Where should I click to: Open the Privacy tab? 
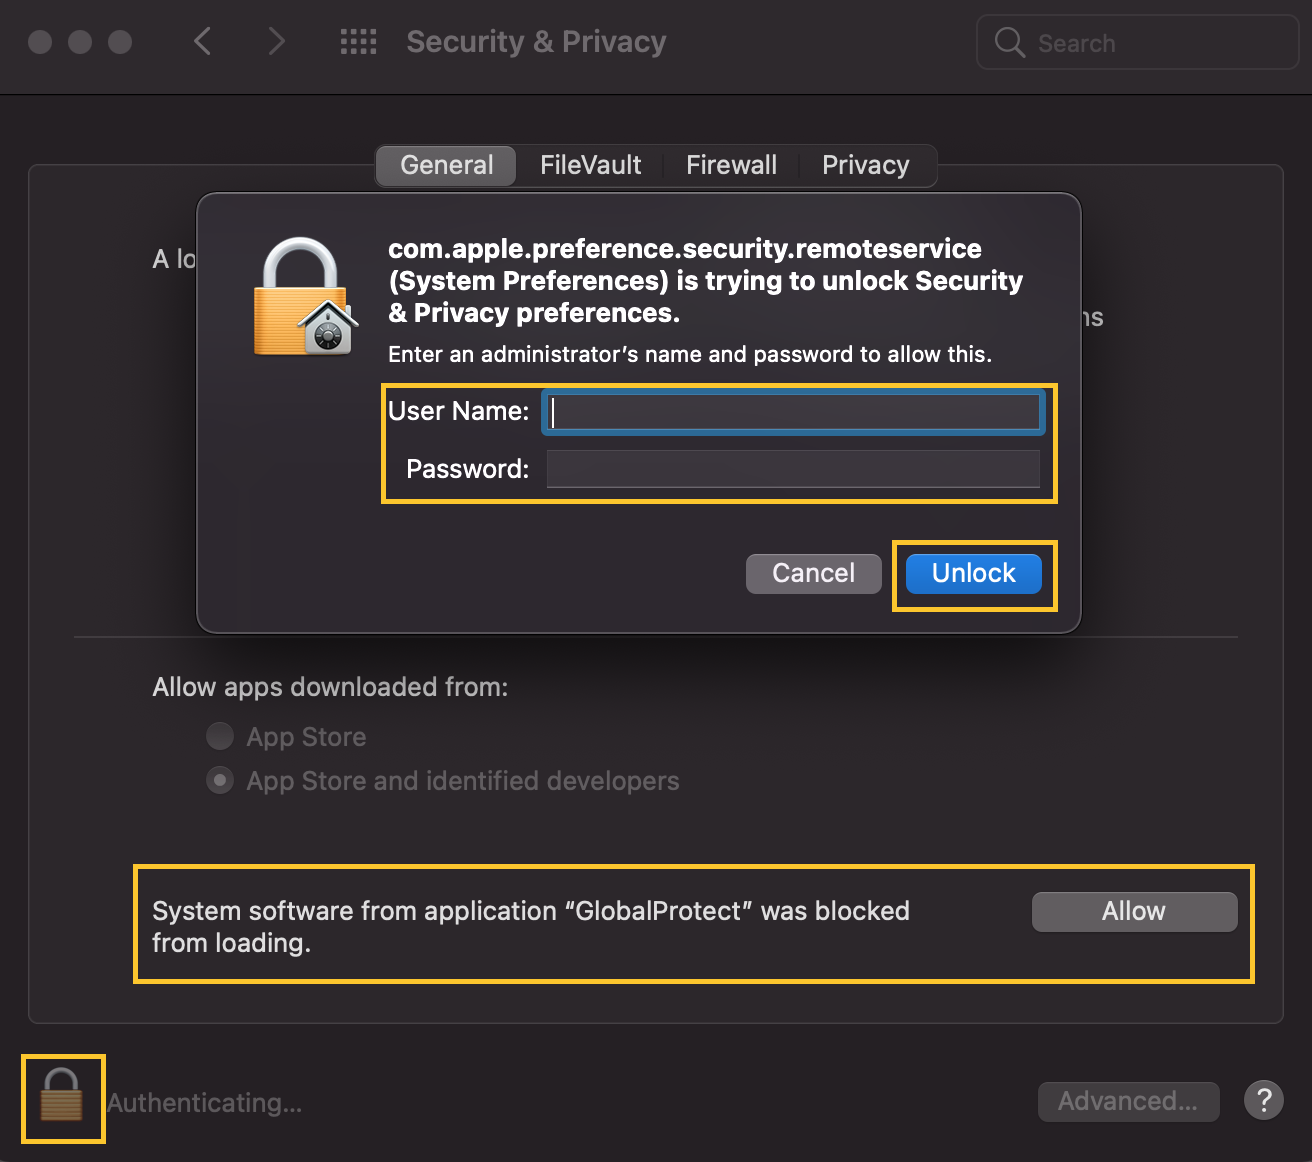[865, 165]
